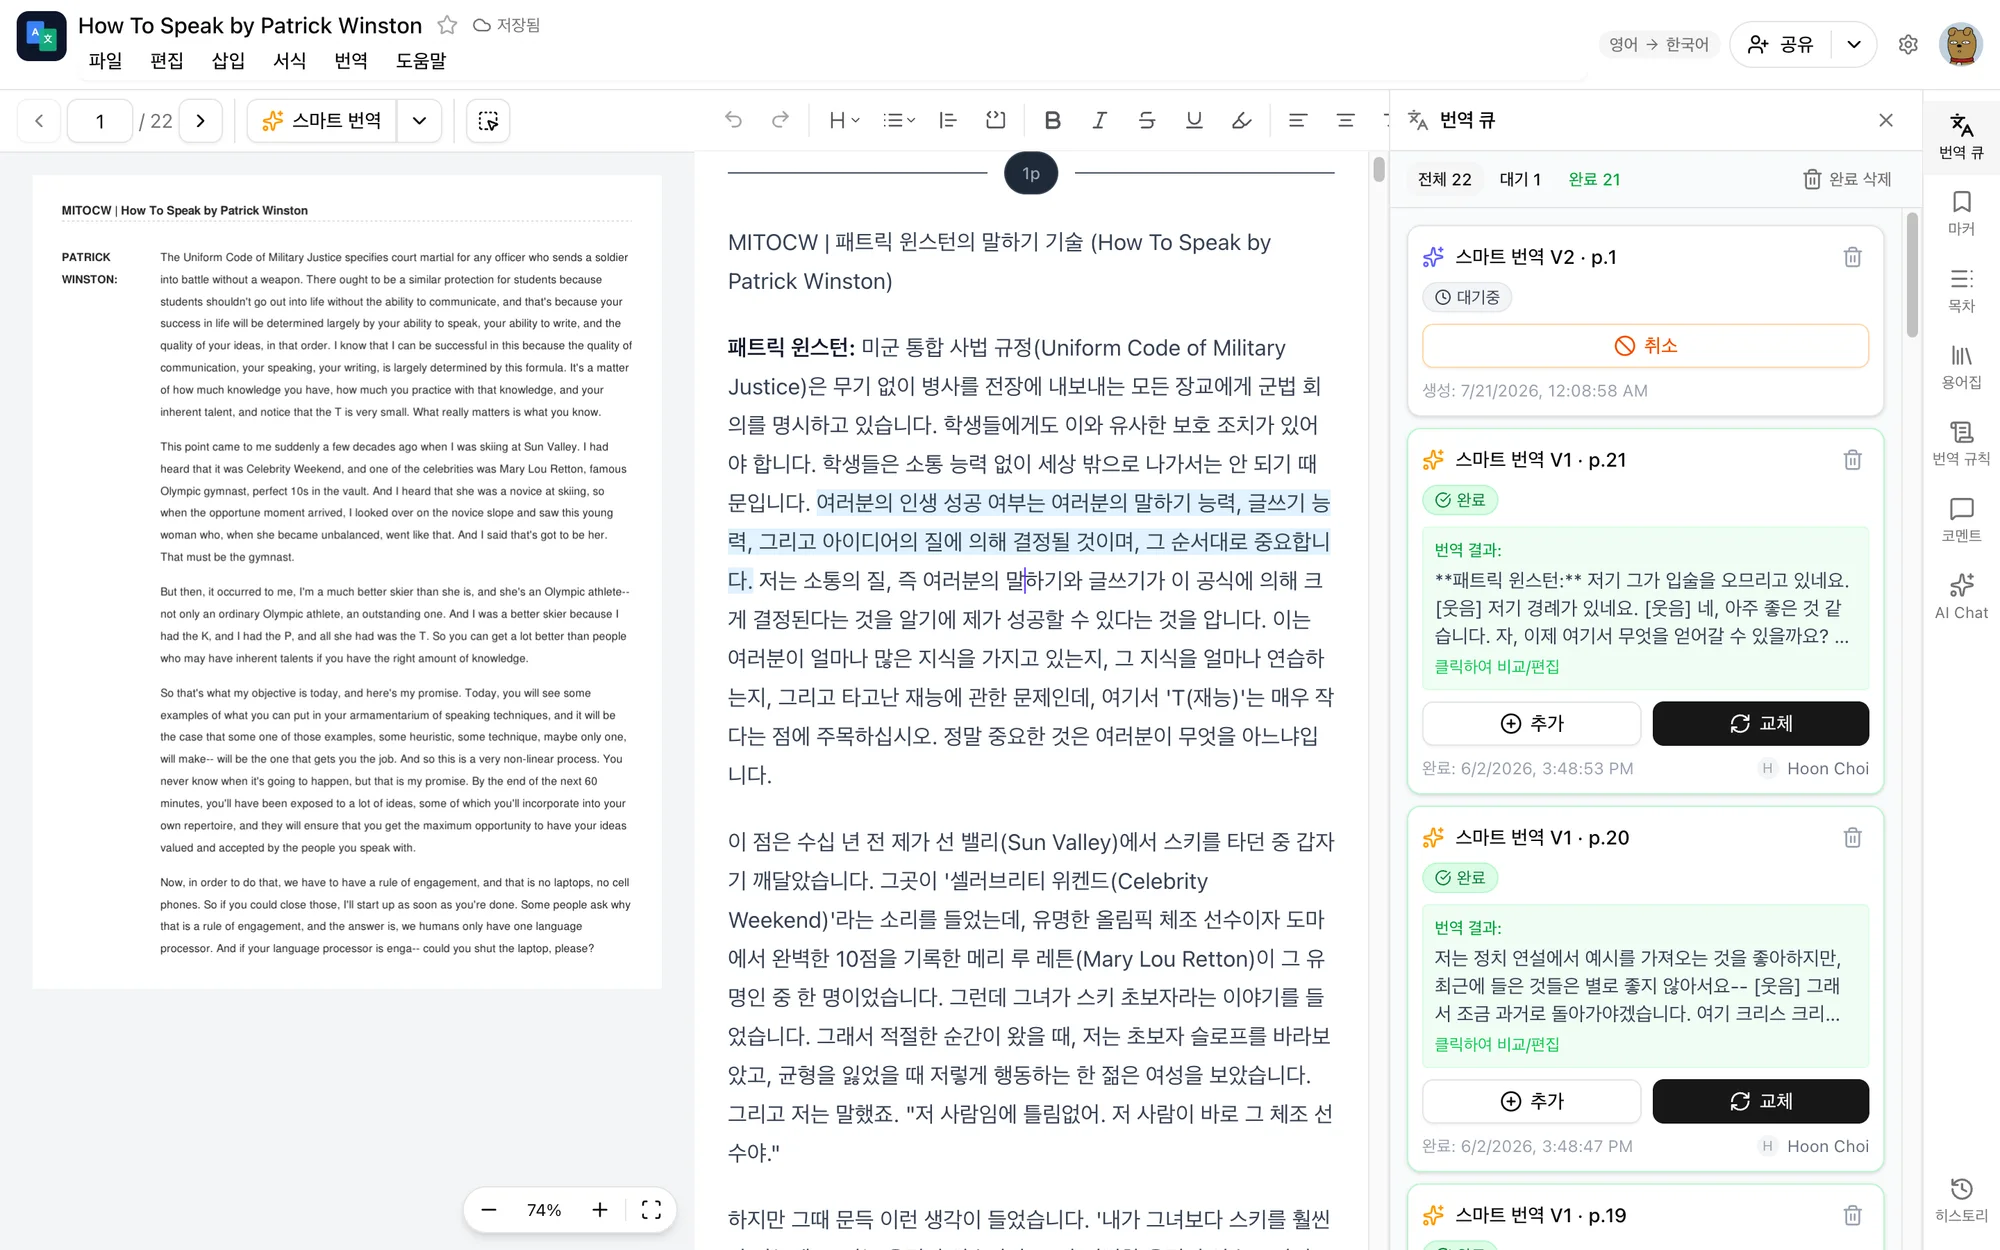This screenshot has width=2000, height=1250.
Task: Select the 전체 22 tab
Action: coord(1444,179)
